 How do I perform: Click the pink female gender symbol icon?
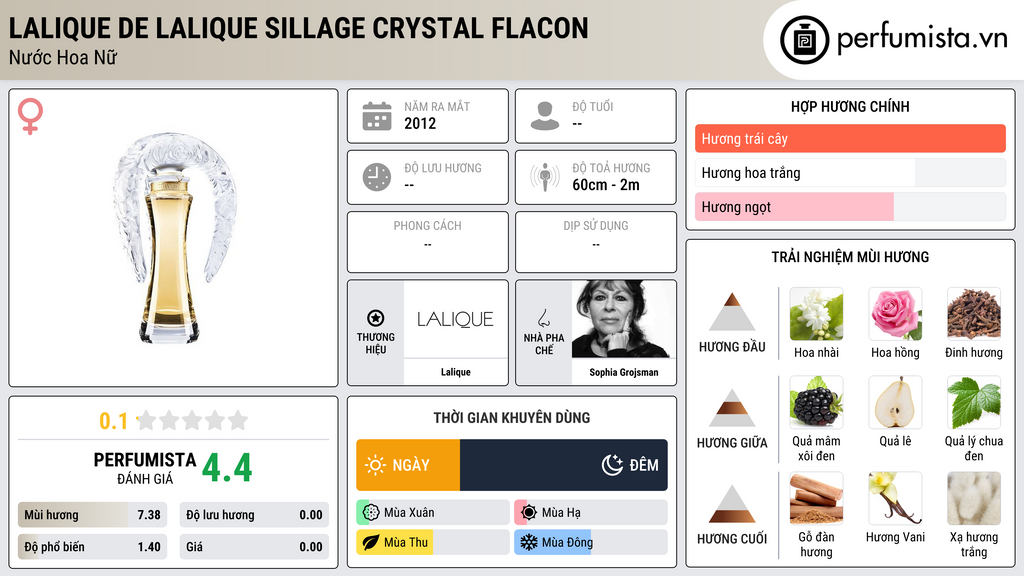pyautogui.click(x=30, y=116)
